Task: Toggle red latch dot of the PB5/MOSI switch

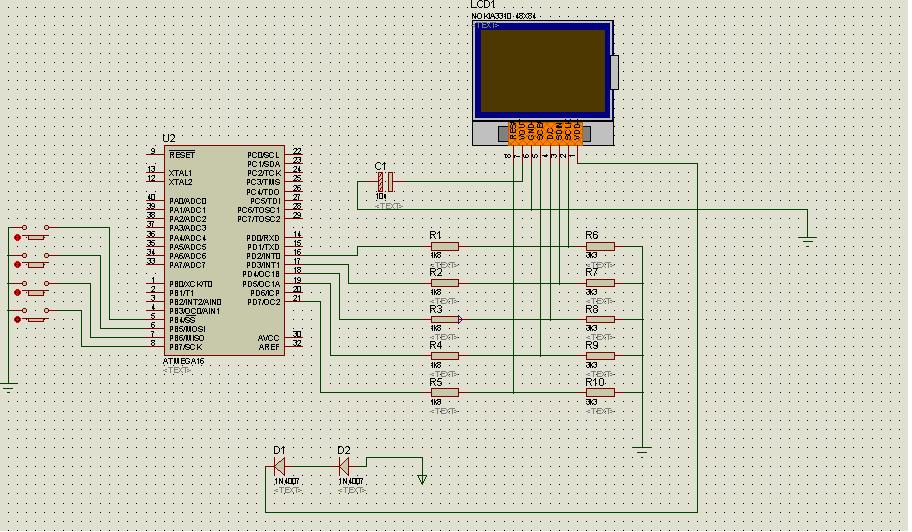Action: click(x=17, y=265)
